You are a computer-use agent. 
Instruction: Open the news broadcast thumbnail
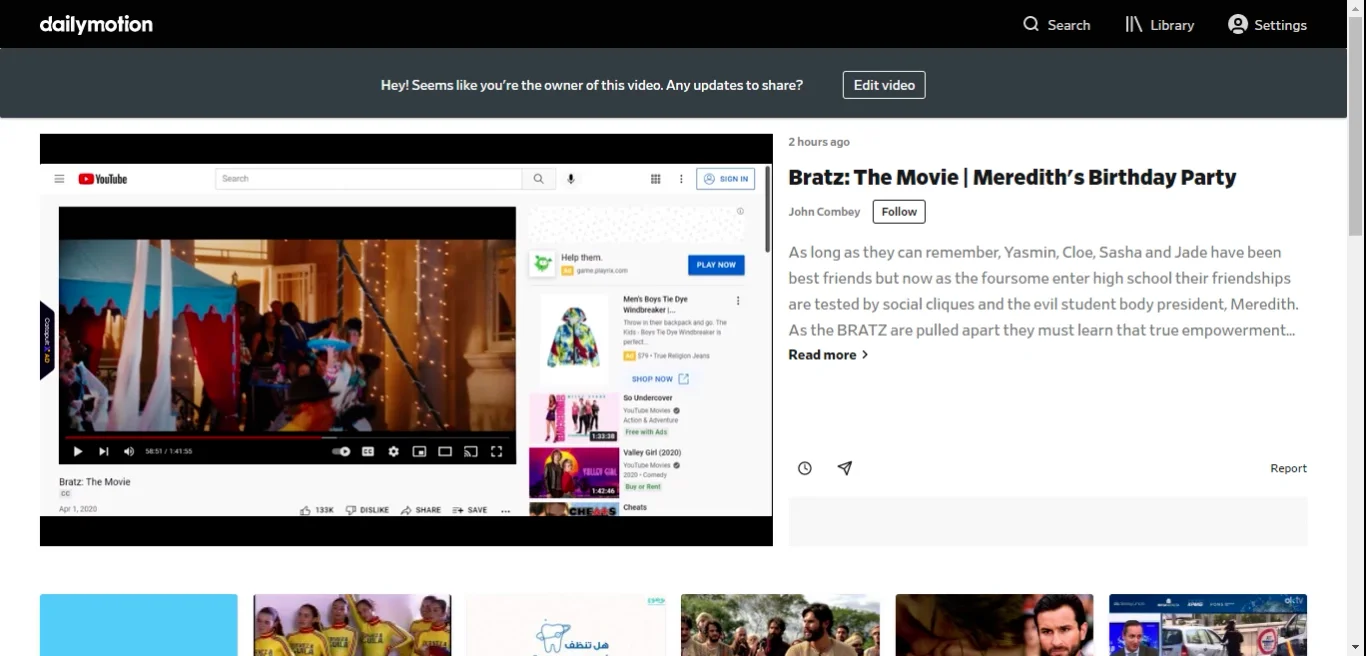(1208, 625)
